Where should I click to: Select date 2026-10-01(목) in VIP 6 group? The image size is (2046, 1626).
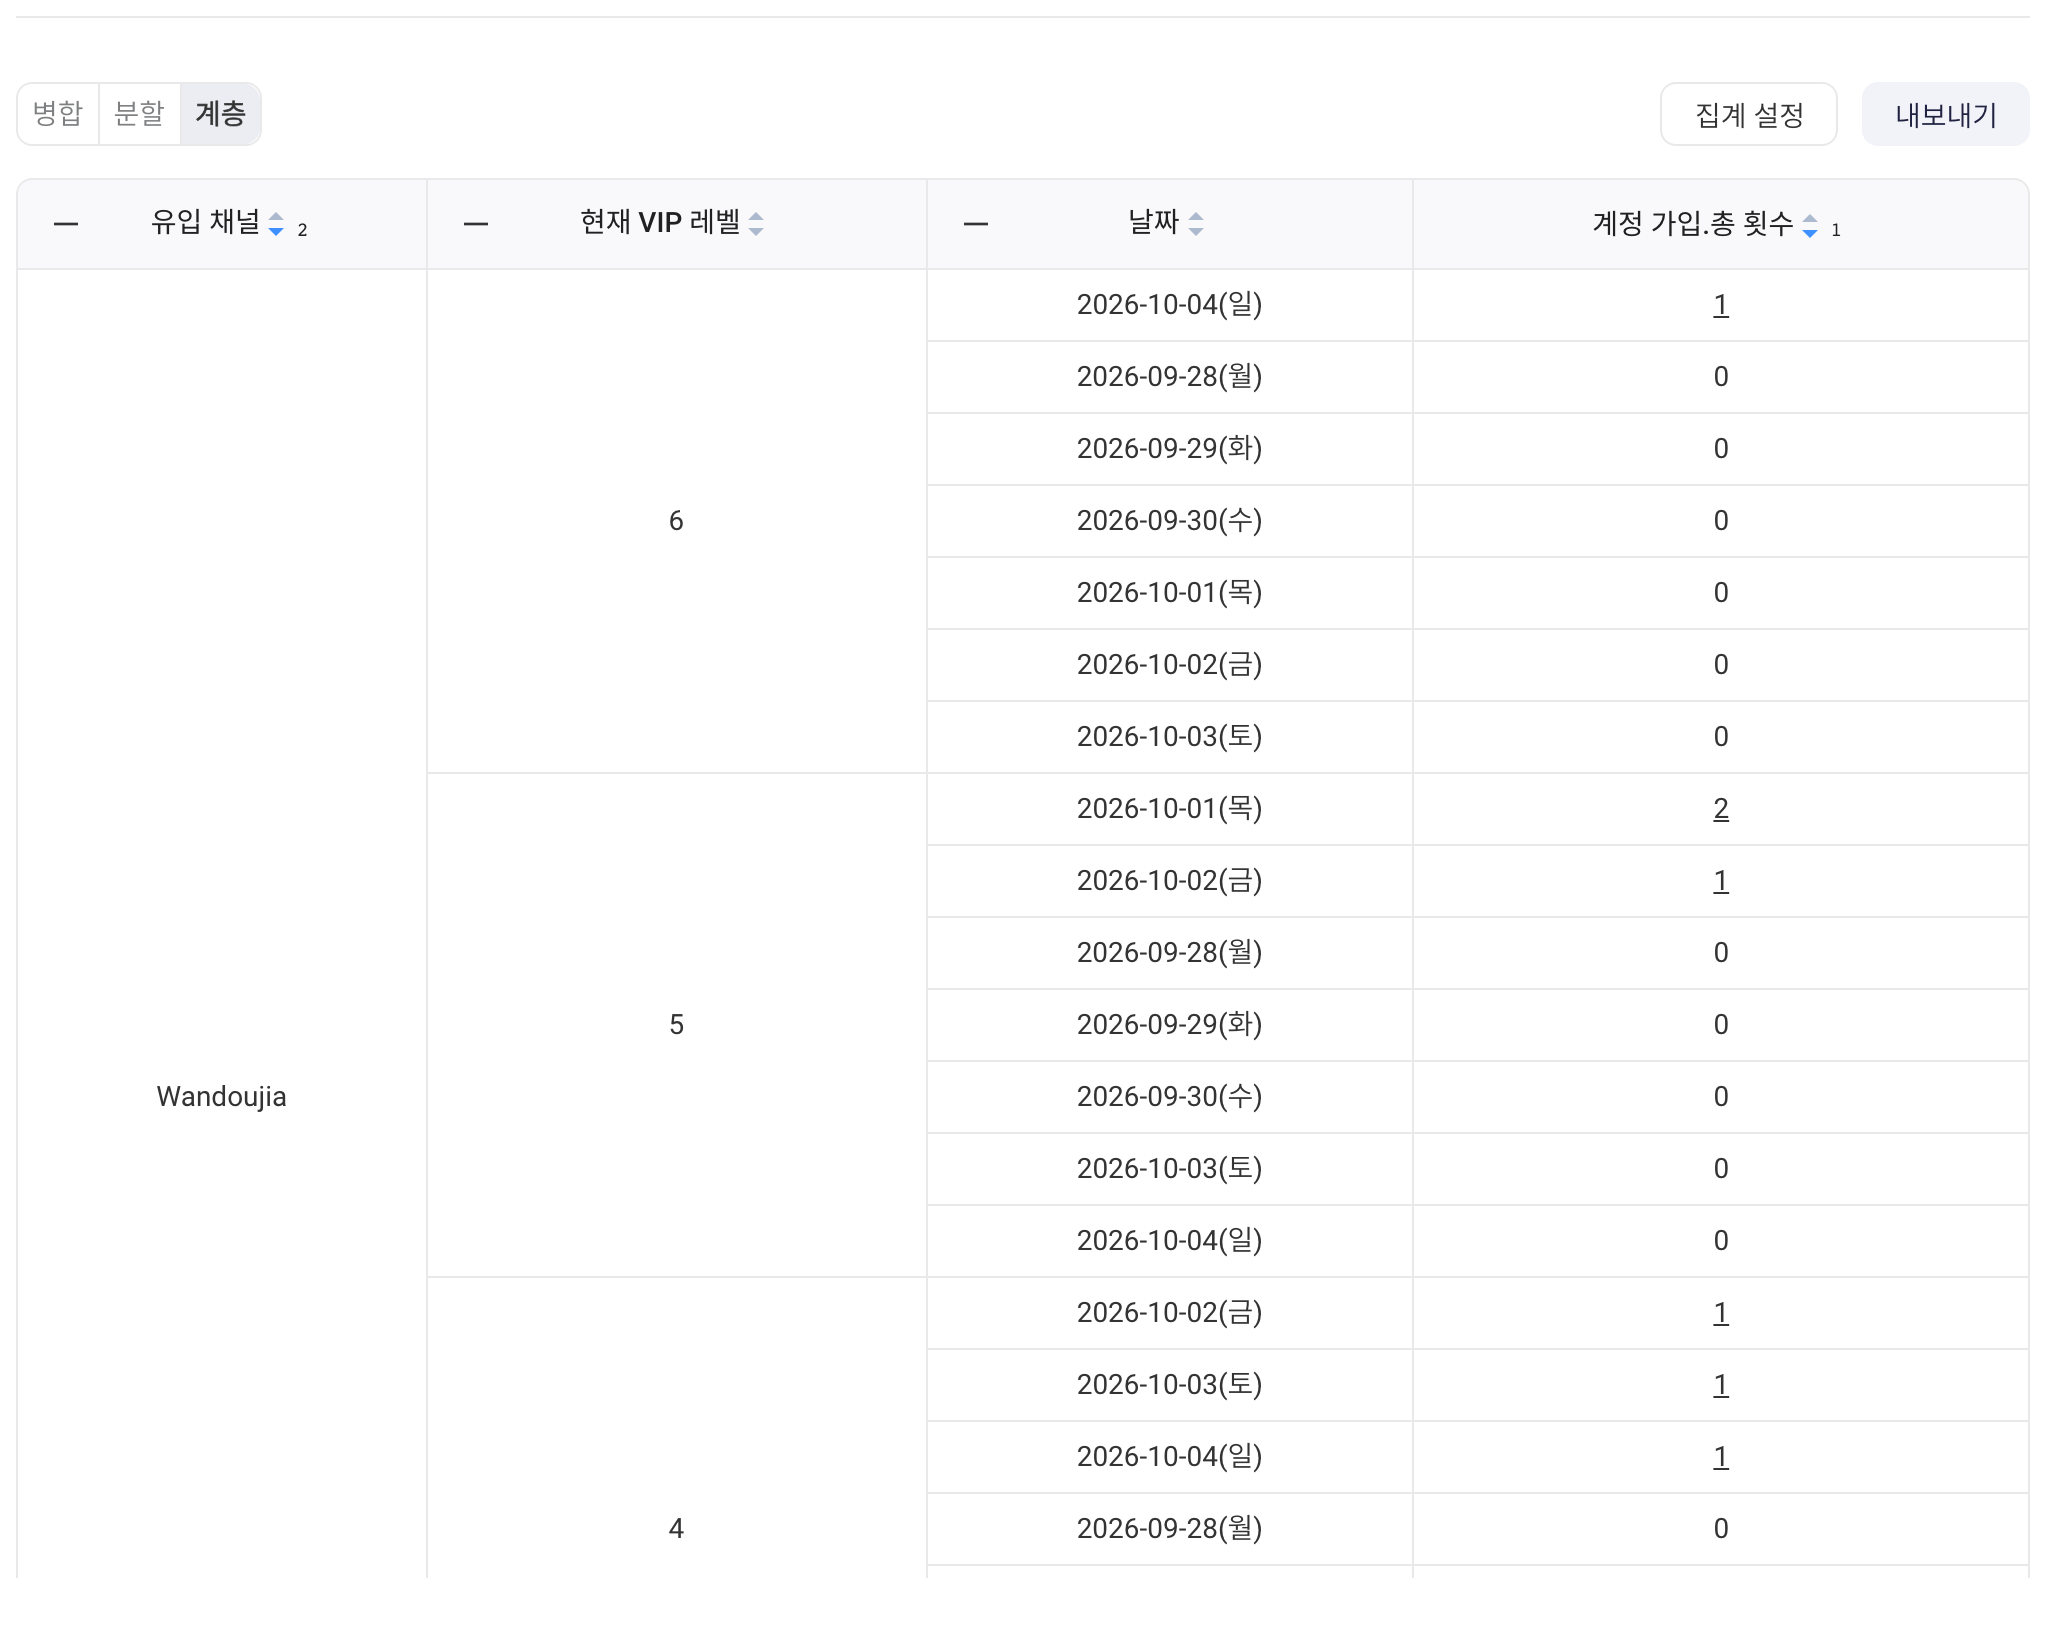coord(1169,593)
